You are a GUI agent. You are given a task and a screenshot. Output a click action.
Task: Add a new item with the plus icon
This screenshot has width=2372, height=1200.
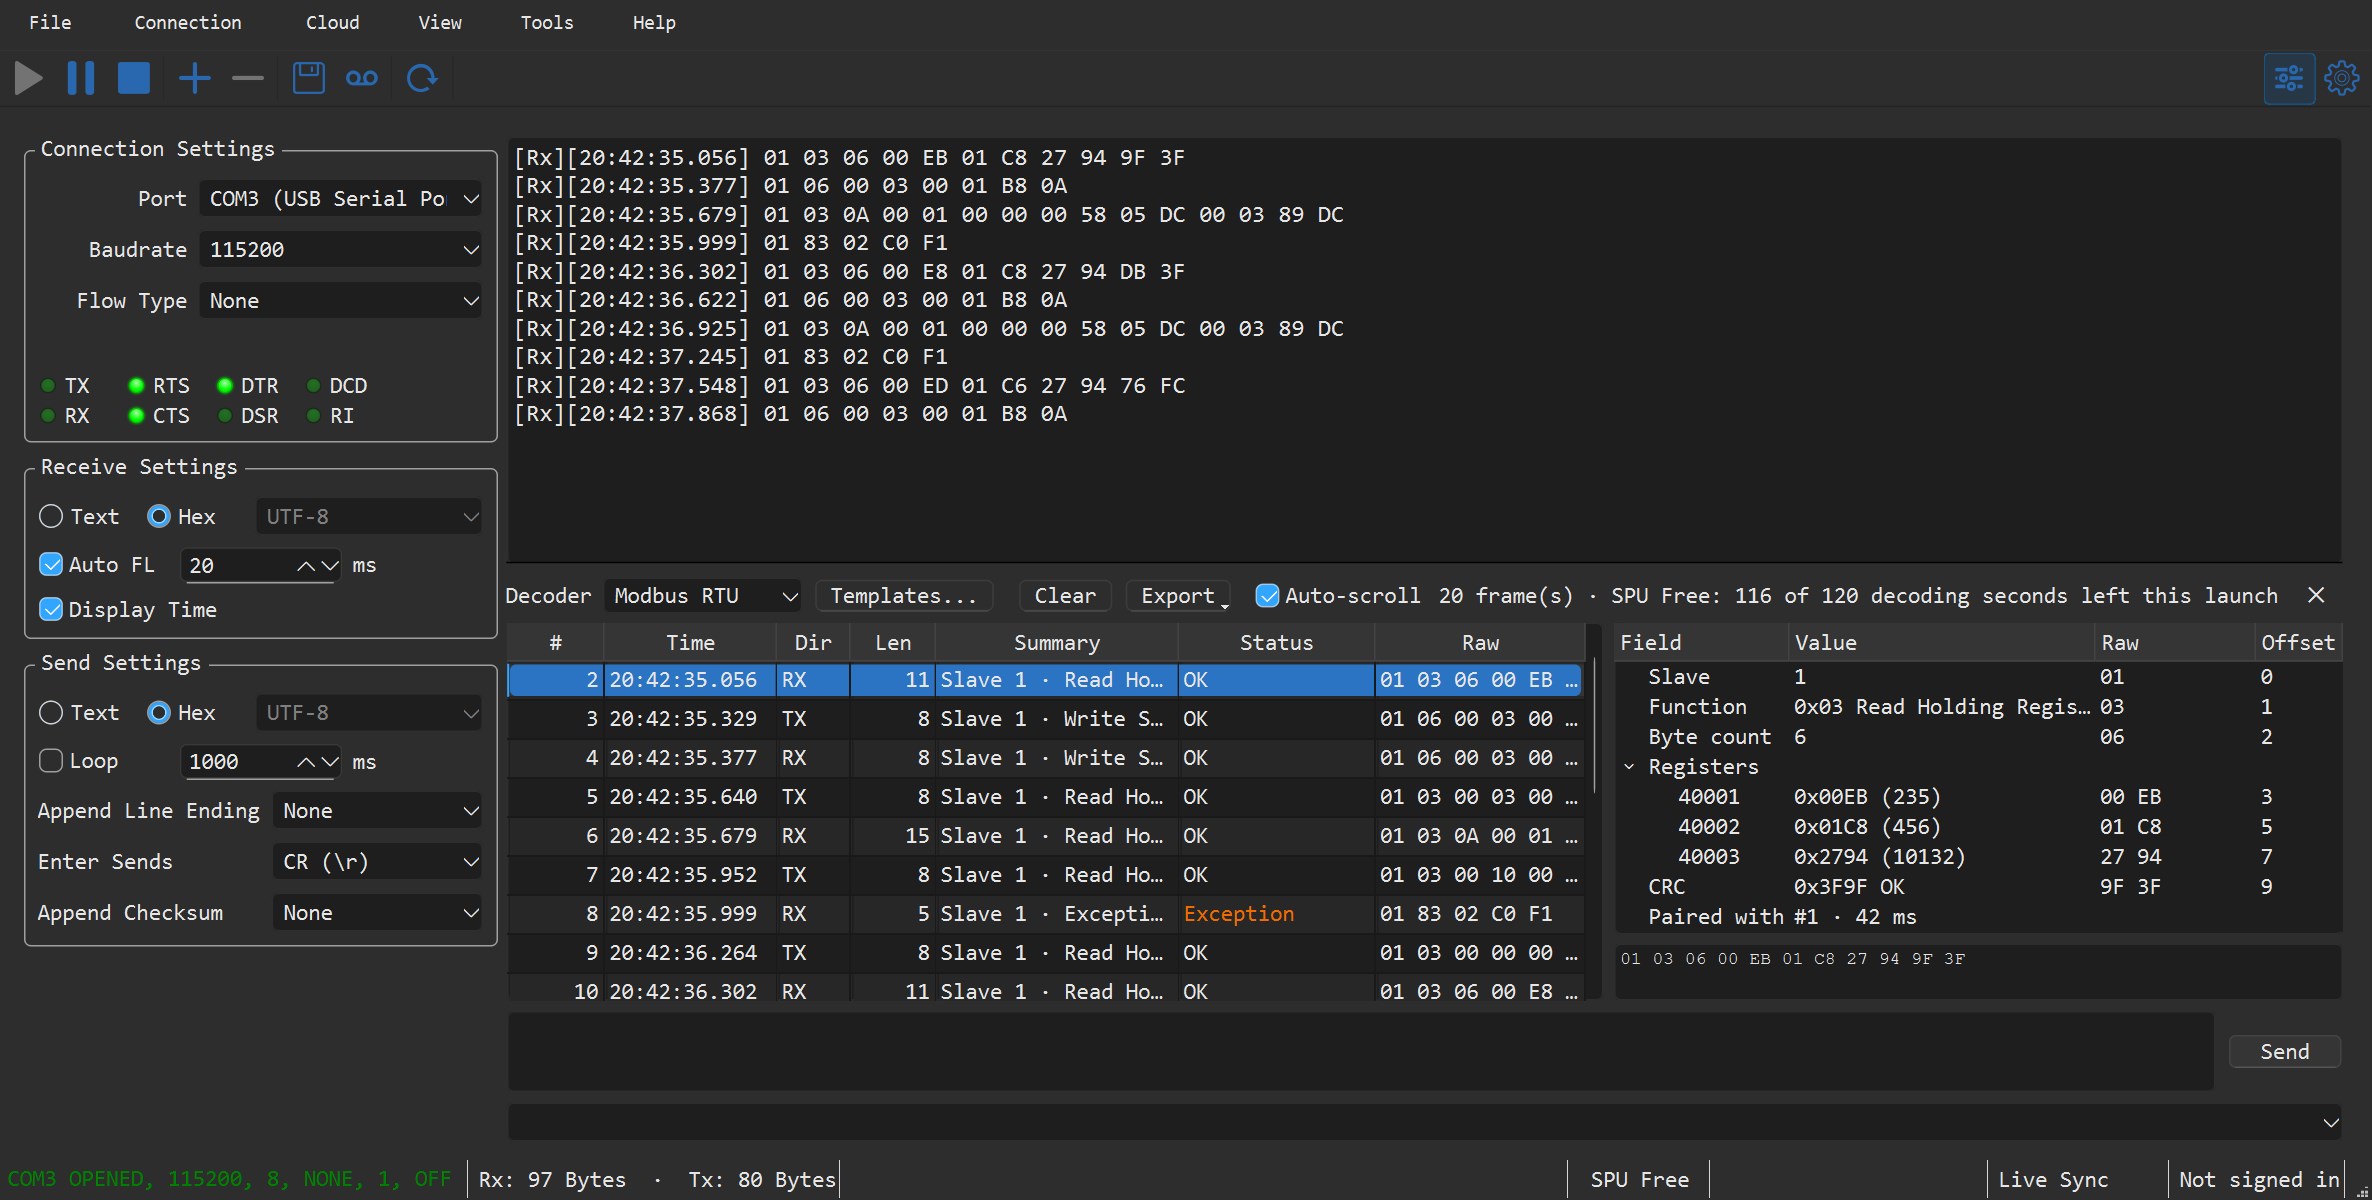194,78
